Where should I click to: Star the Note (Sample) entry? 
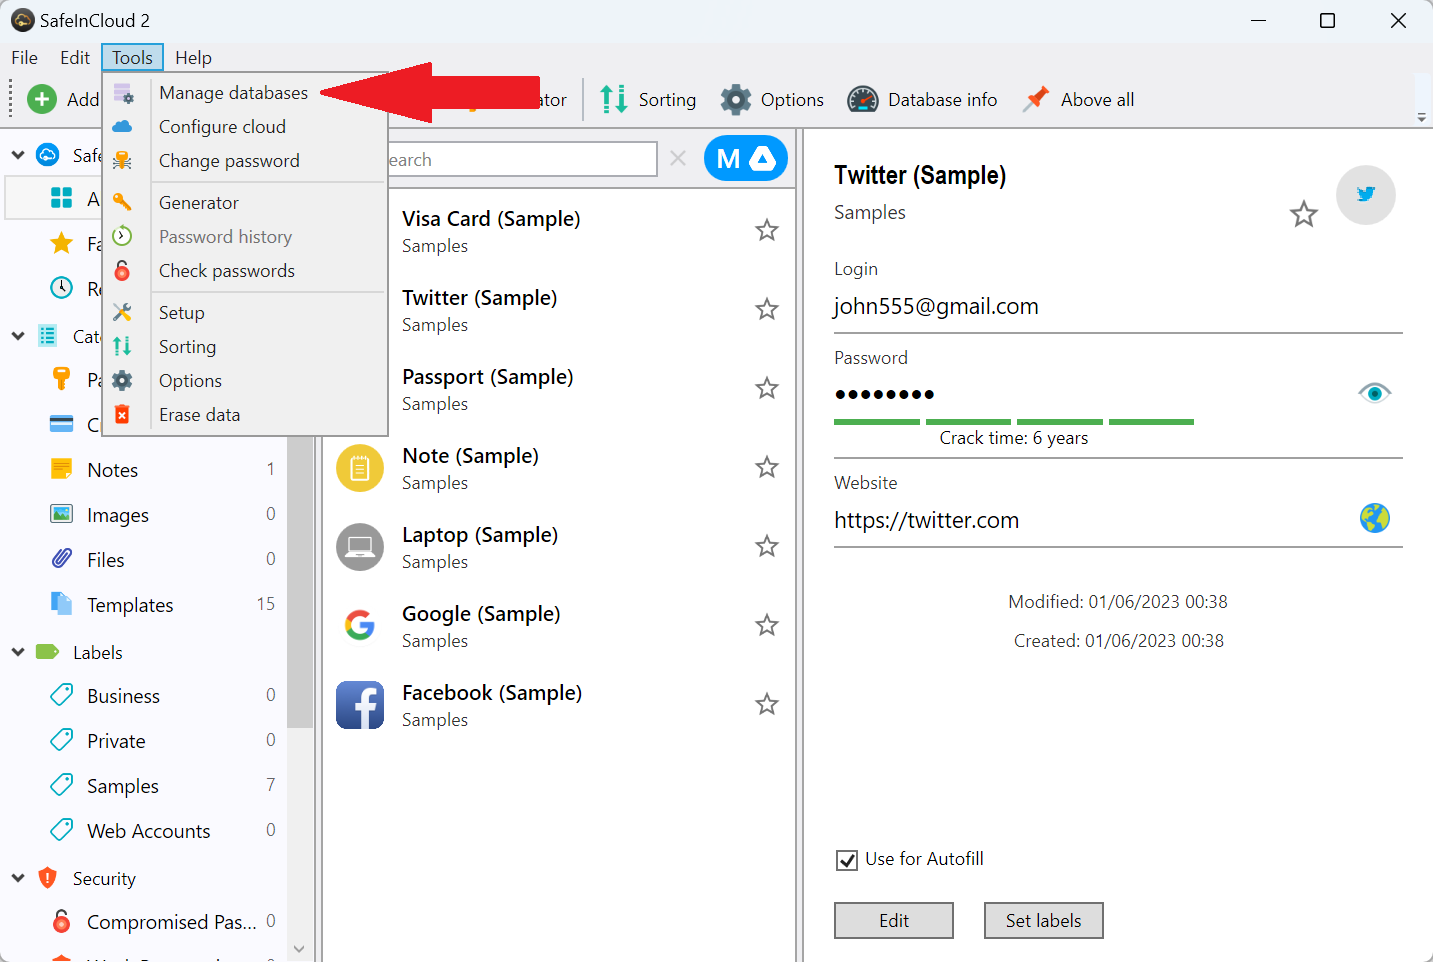click(767, 467)
